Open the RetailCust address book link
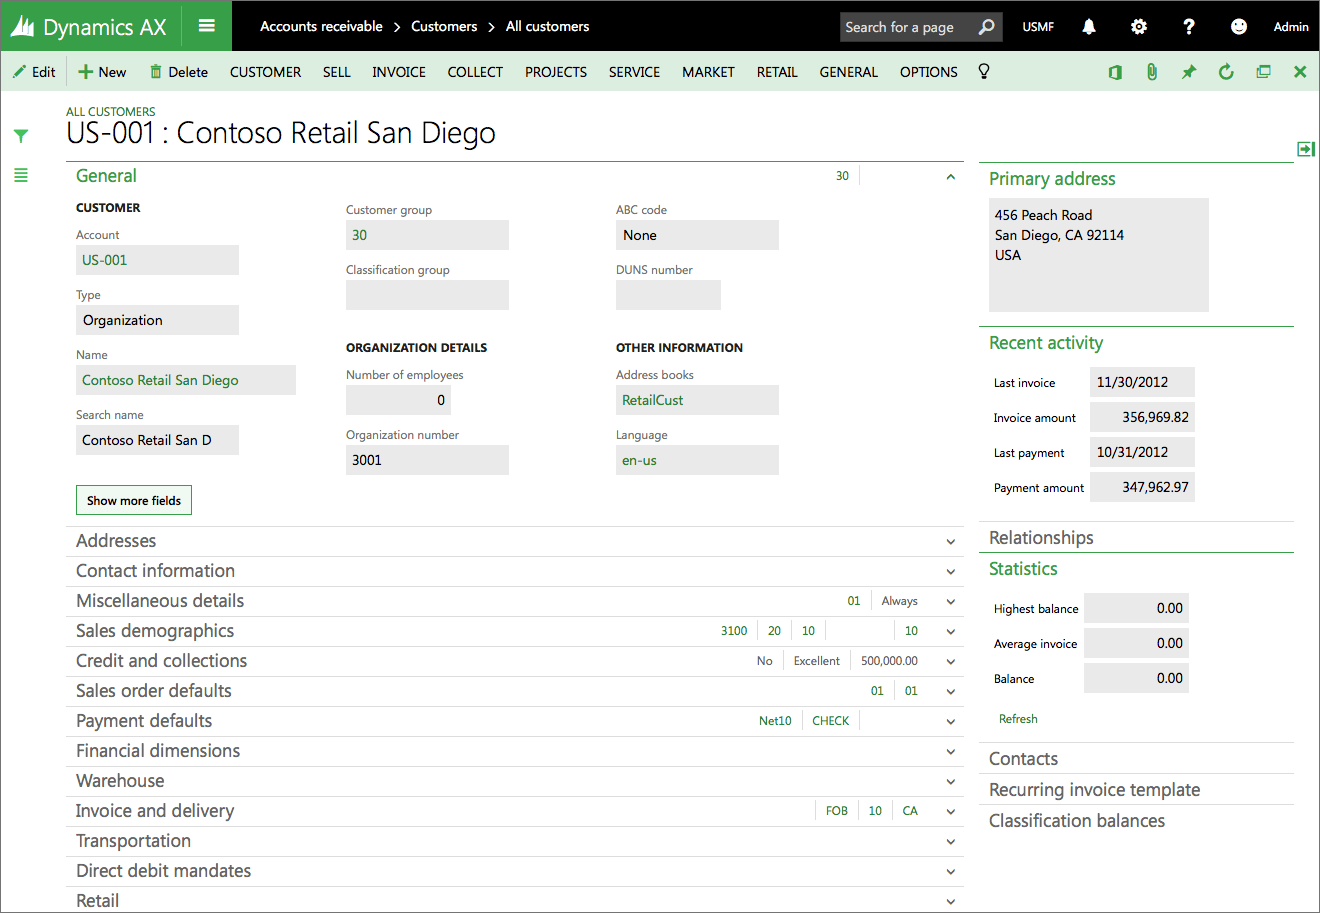This screenshot has height=913, width=1320. tap(653, 400)
